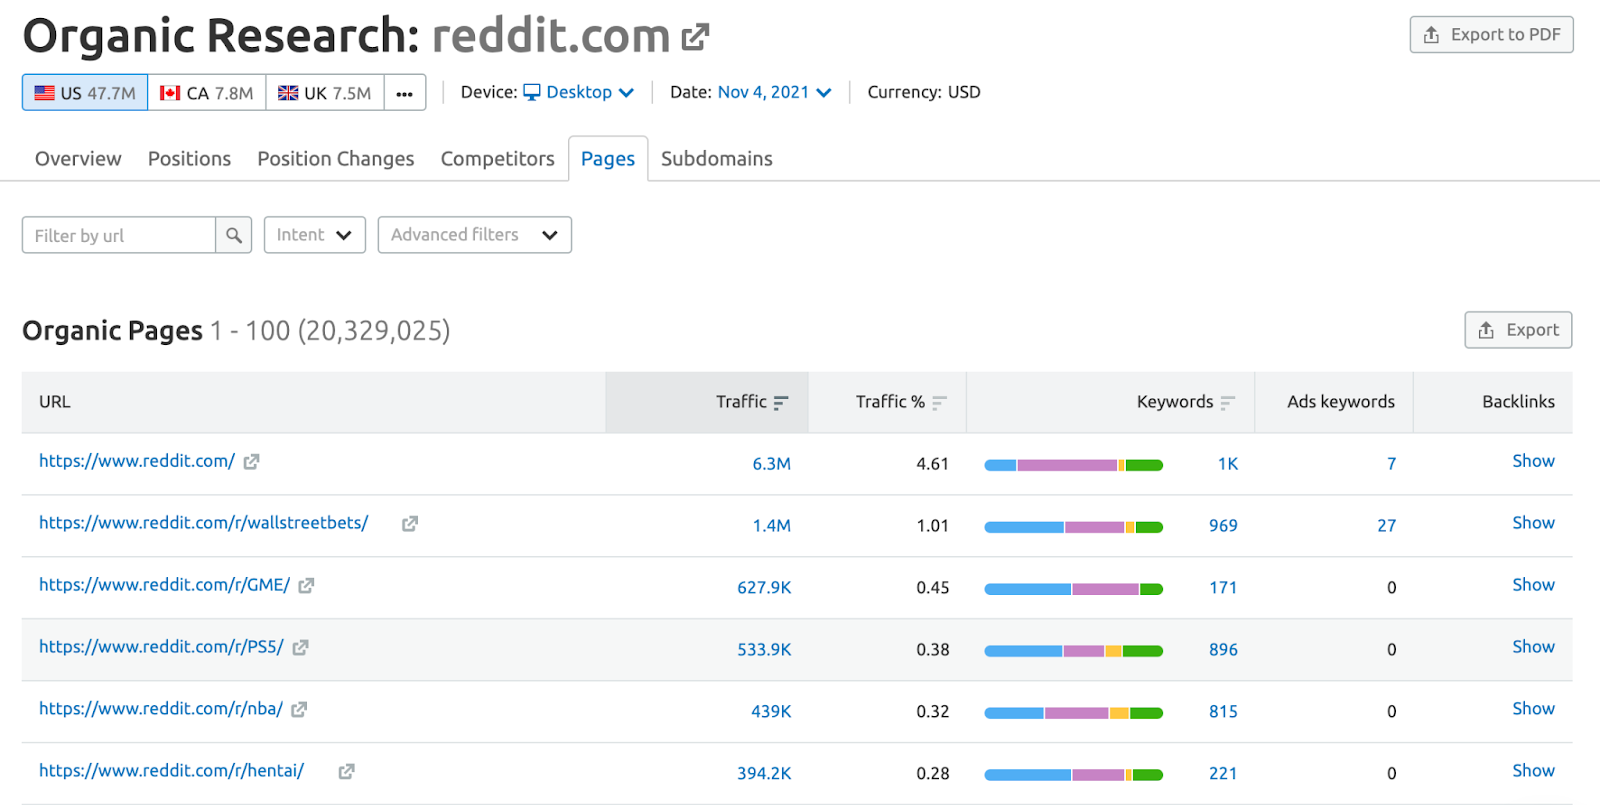
Task: Show backlinks for the r/hentai row
Action: click(x=1533, y=771)
